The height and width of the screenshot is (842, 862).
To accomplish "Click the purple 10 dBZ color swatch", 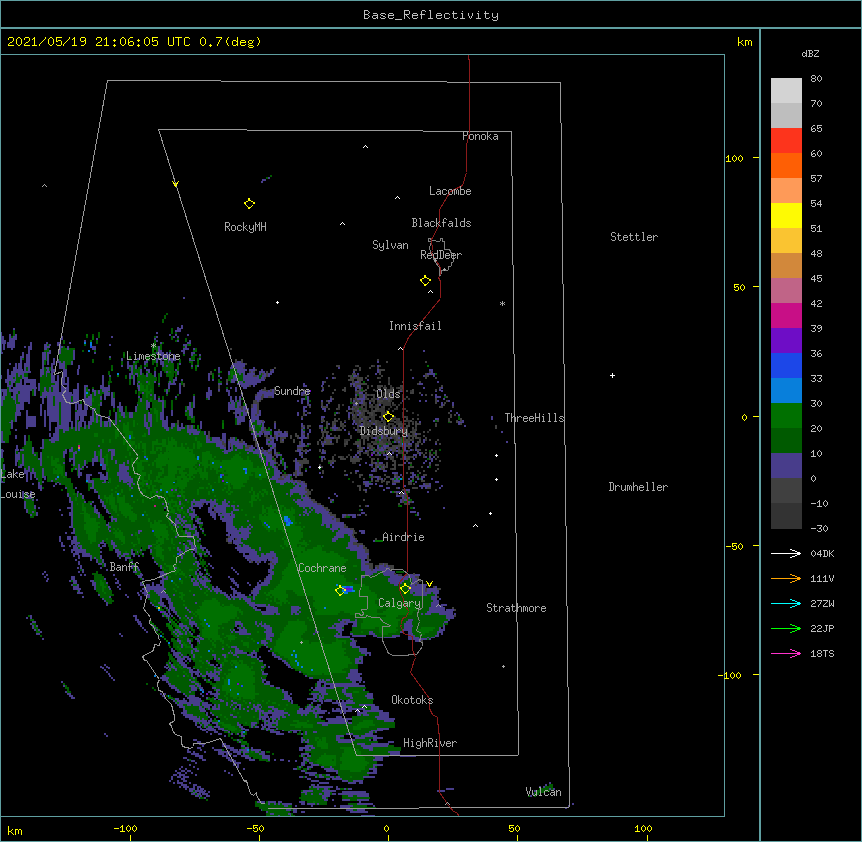I will pos(786,466).
